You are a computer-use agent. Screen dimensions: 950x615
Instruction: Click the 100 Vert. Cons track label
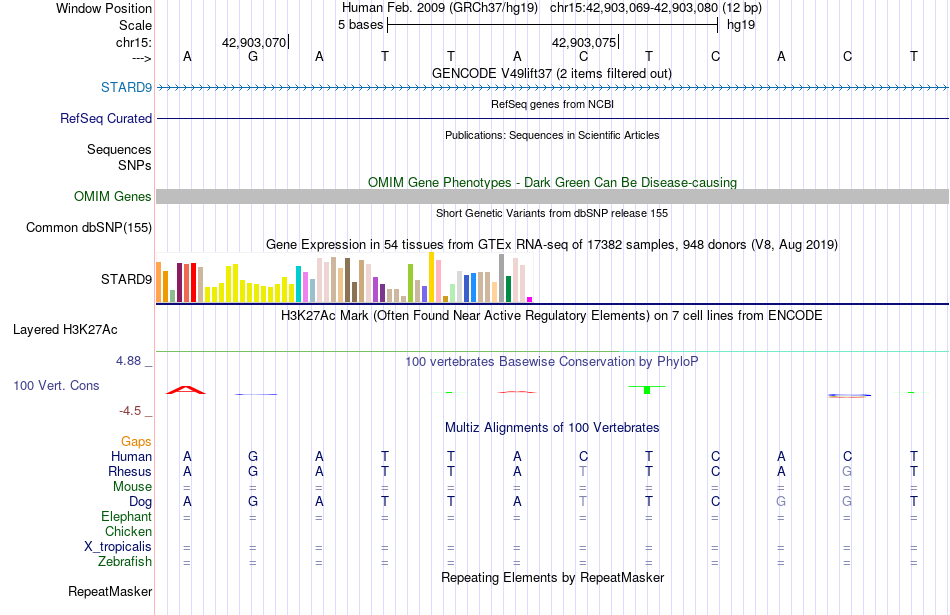click(56, 385)
